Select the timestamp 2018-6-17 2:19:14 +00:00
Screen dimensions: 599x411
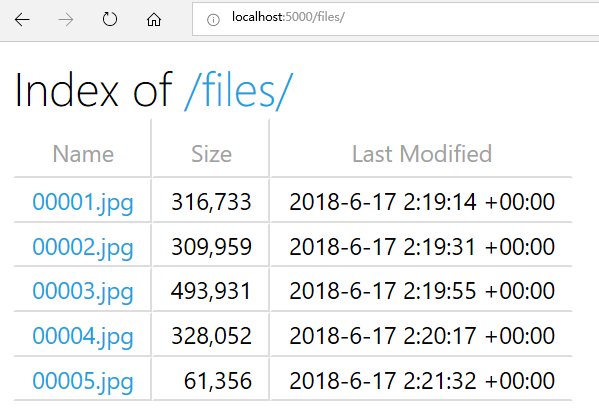click(422, 202)
